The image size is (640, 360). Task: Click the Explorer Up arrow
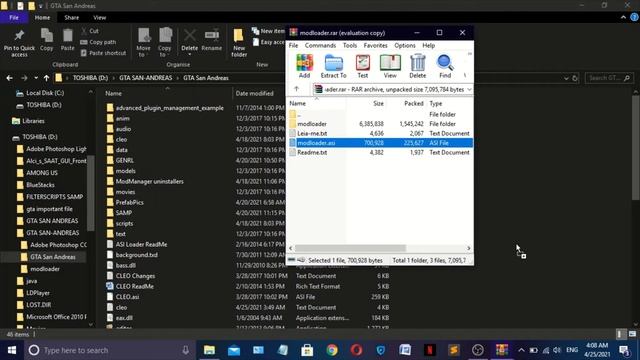click(x=47, y=78)
